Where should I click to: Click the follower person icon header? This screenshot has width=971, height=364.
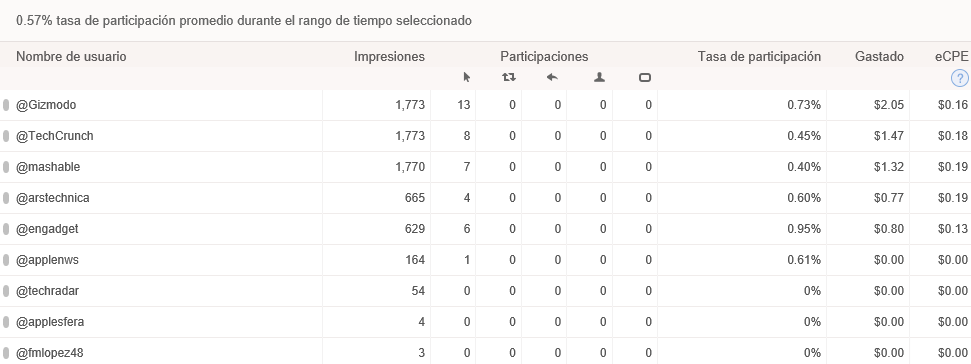[599, 77]
